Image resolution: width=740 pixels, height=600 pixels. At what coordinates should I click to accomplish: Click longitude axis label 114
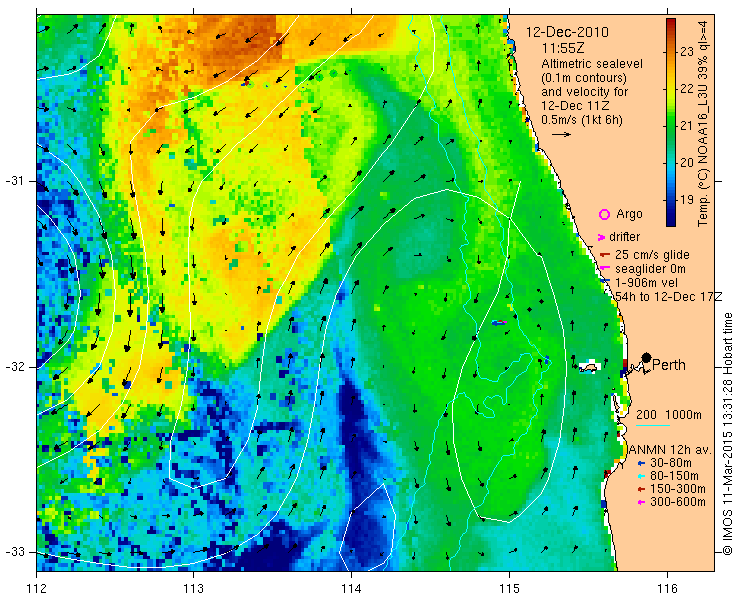(351, 589)
